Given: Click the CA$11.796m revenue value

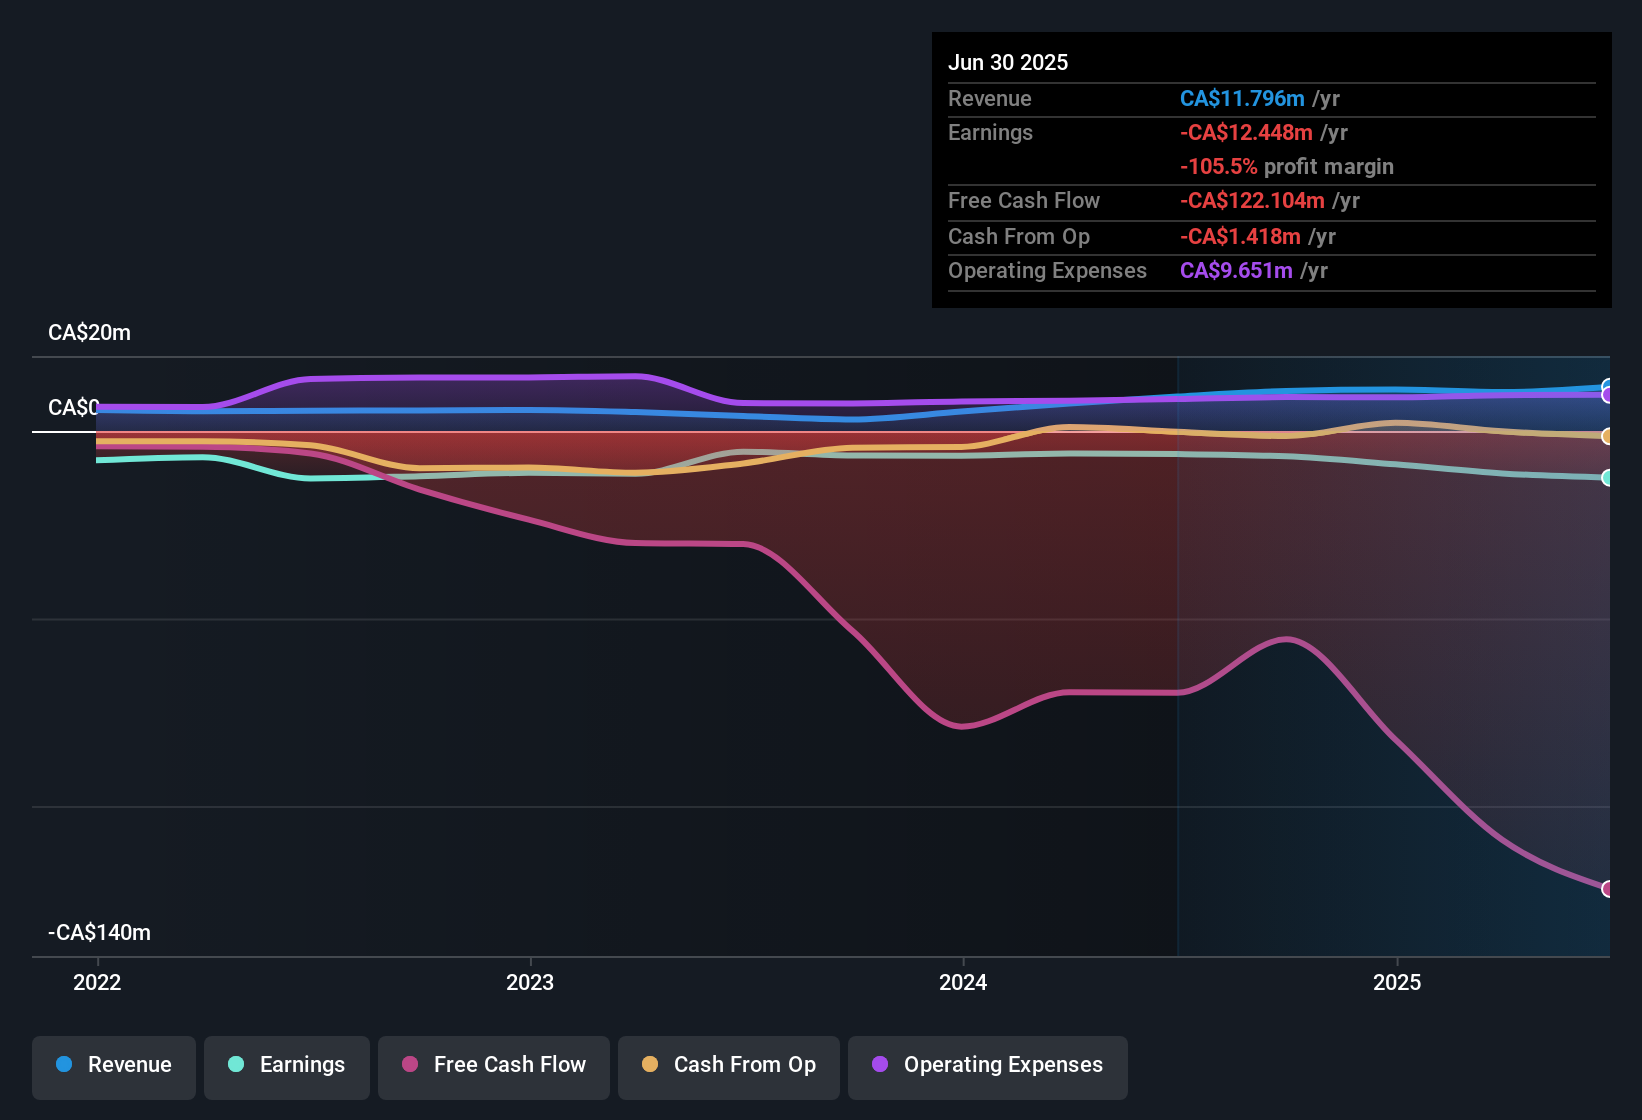Looking at the screenshot, I should [x=1242, y=98].
